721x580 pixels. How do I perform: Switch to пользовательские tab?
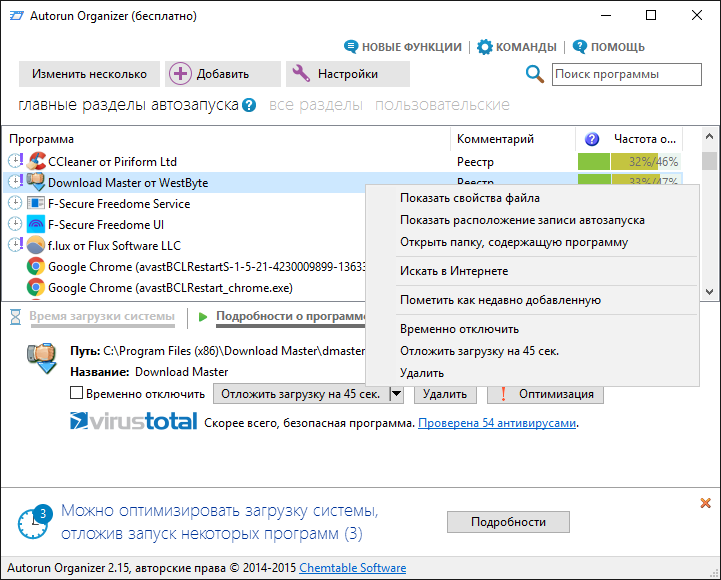point(442,105)
